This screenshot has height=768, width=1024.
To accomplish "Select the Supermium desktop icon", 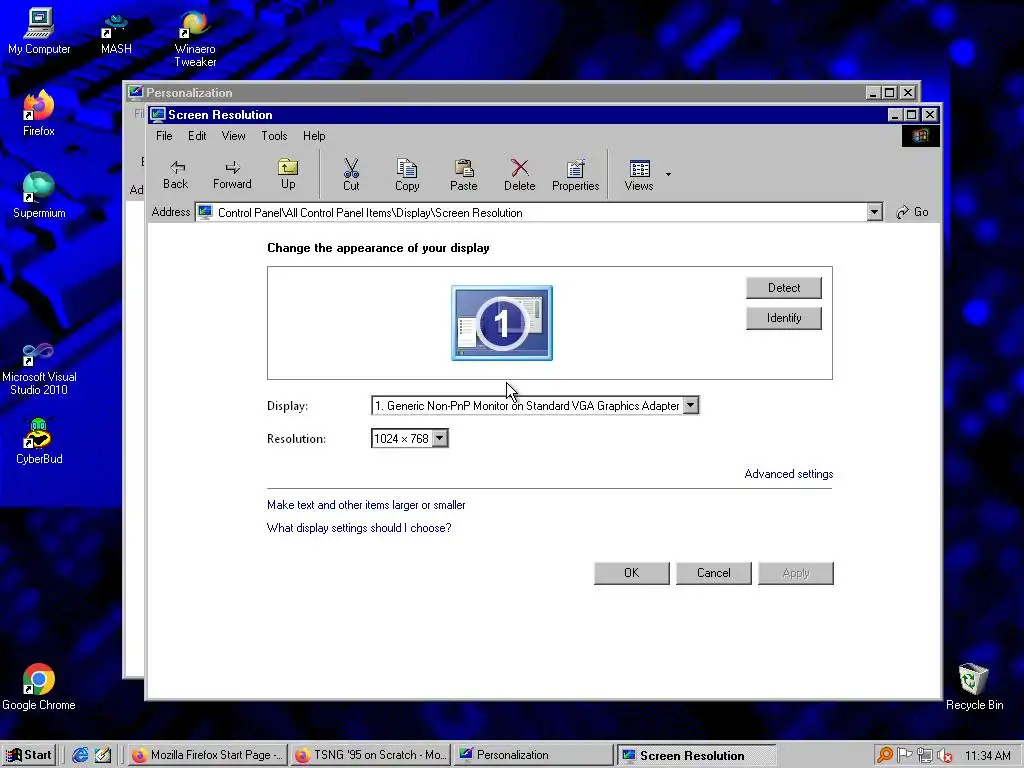I will 39,195.
